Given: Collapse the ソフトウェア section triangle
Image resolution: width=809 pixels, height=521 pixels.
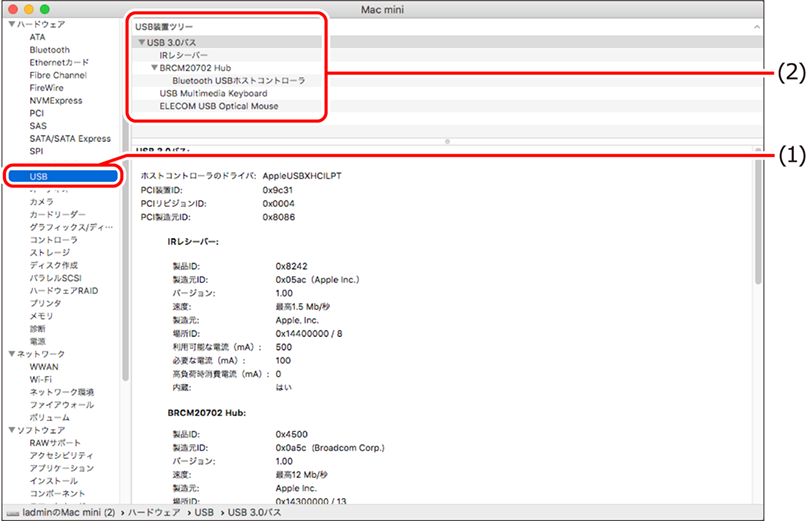Looking at the screenshot, I should (11, 430).
